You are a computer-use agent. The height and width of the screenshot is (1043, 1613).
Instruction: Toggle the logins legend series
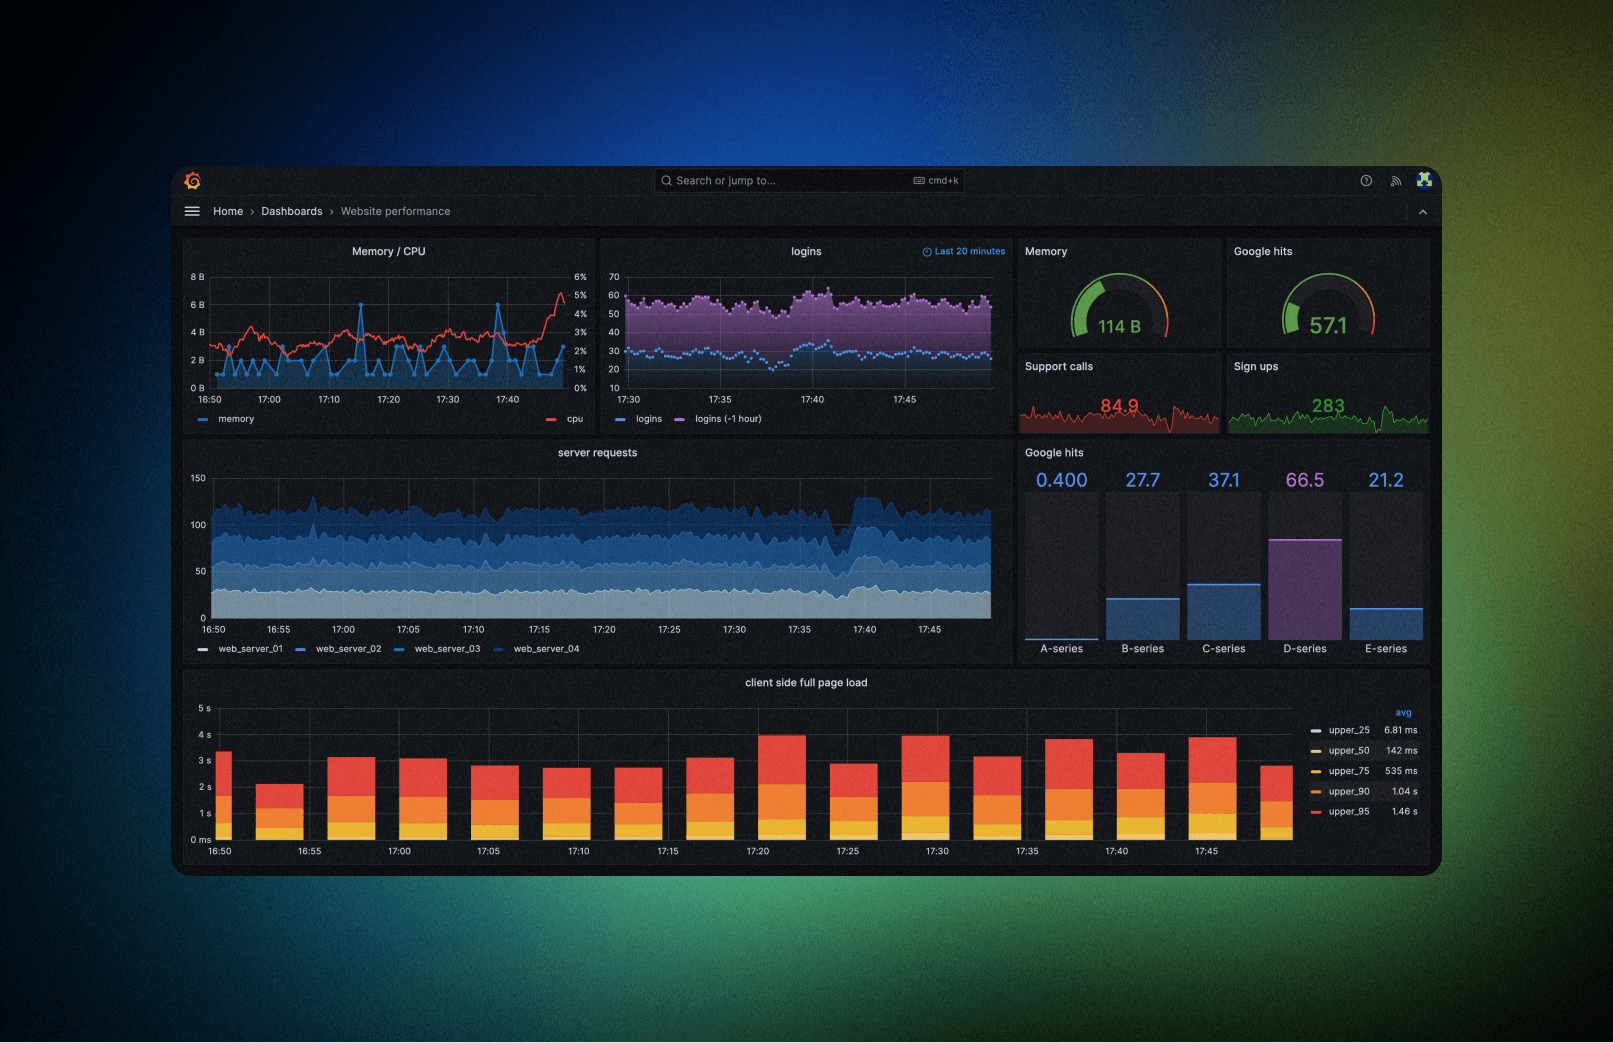(649, 419)
